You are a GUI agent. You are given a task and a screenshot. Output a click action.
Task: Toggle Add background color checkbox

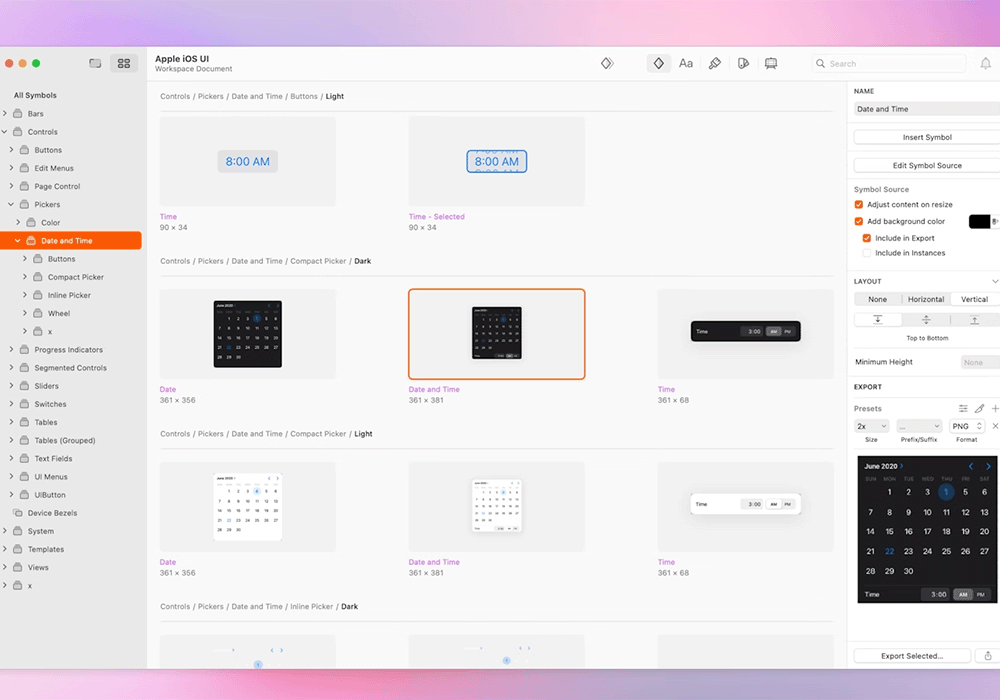858,221
